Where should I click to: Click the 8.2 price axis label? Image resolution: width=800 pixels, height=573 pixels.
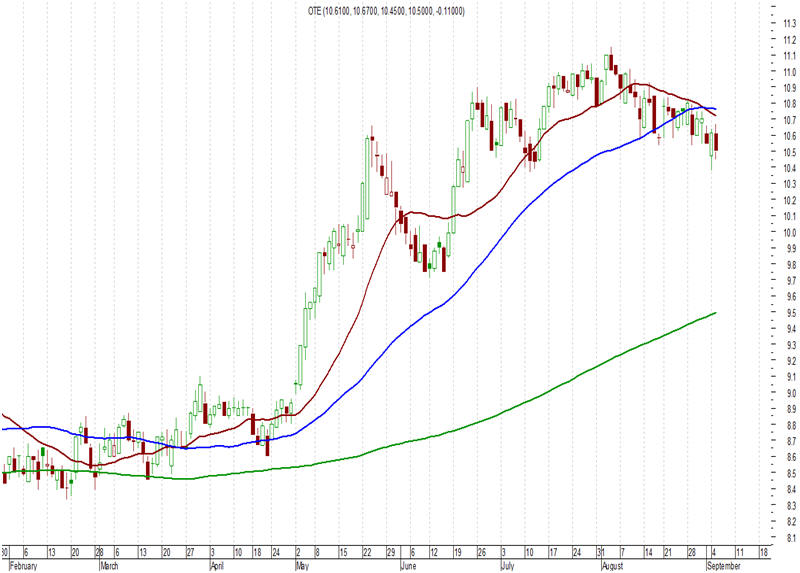(x=791, y=521)
